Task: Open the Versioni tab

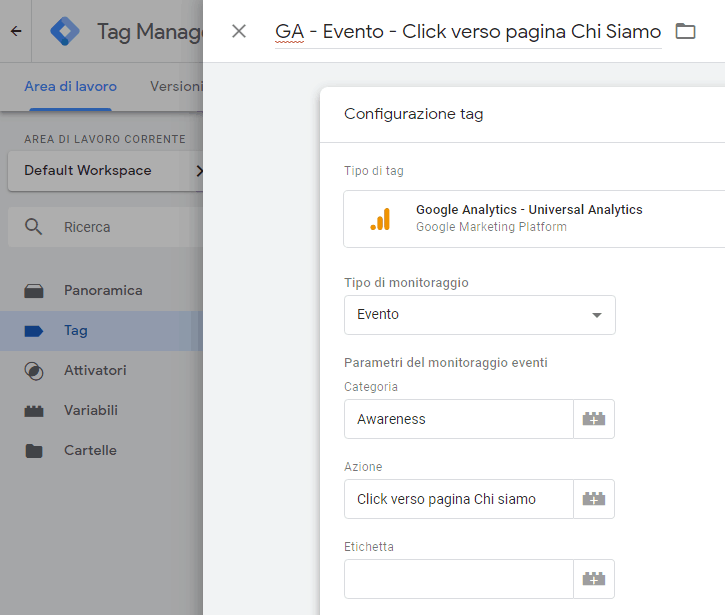Action: [177, 86]
